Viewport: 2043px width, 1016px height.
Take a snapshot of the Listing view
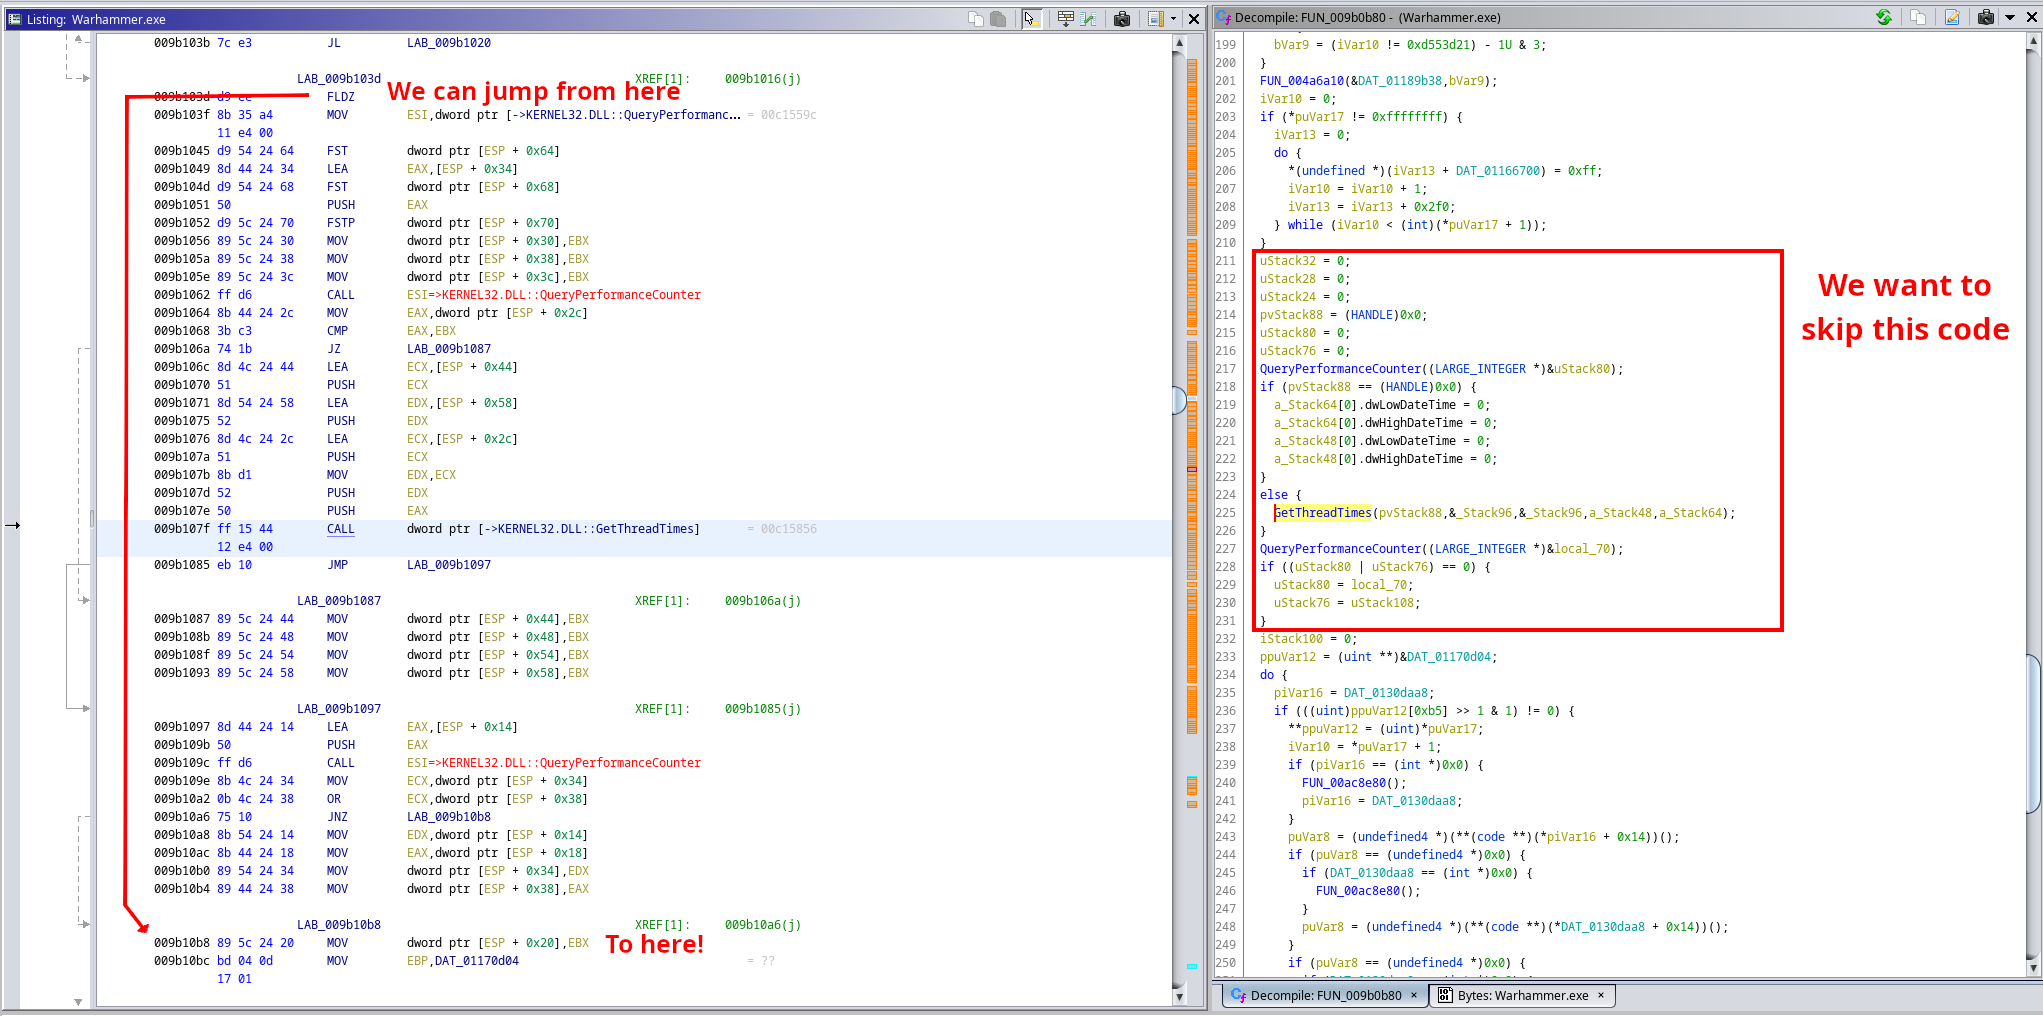[1122, 17]
